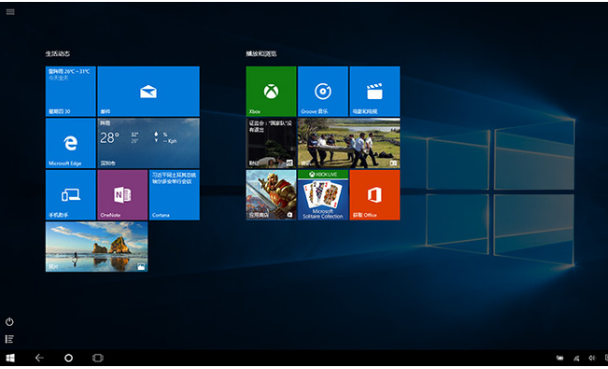This screenshot has height=369, width=608.
Task: Open the Cortana tile
Action: click(174, 195)
